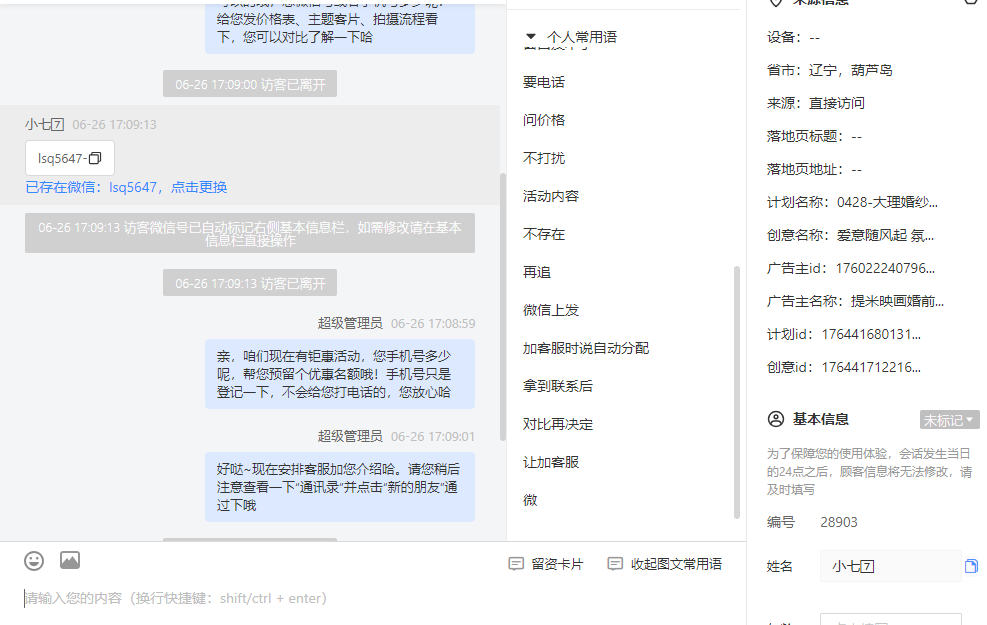Select the quick phrase 不存在

point(544,234)
